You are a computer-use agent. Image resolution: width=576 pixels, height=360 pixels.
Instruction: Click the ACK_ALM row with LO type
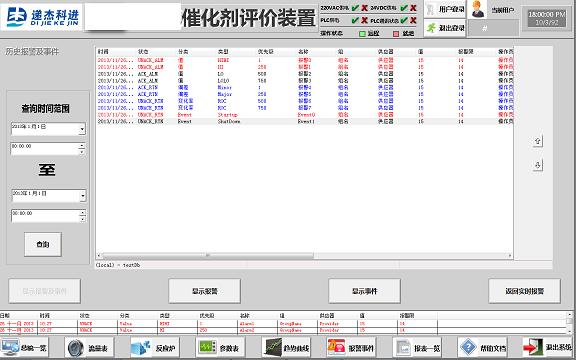pos(305,74)
